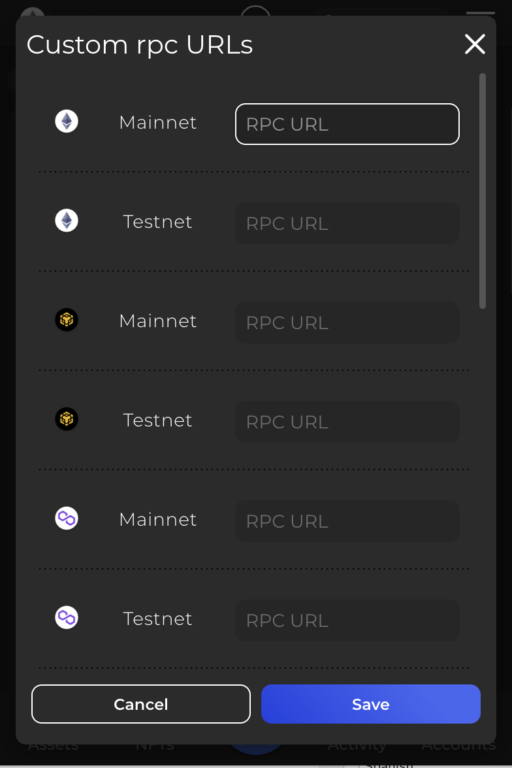Click the BNB Chain icon beside Testnet
Image resolution: width=512 pixels, height=768 pixels.
tap(67, 419)
